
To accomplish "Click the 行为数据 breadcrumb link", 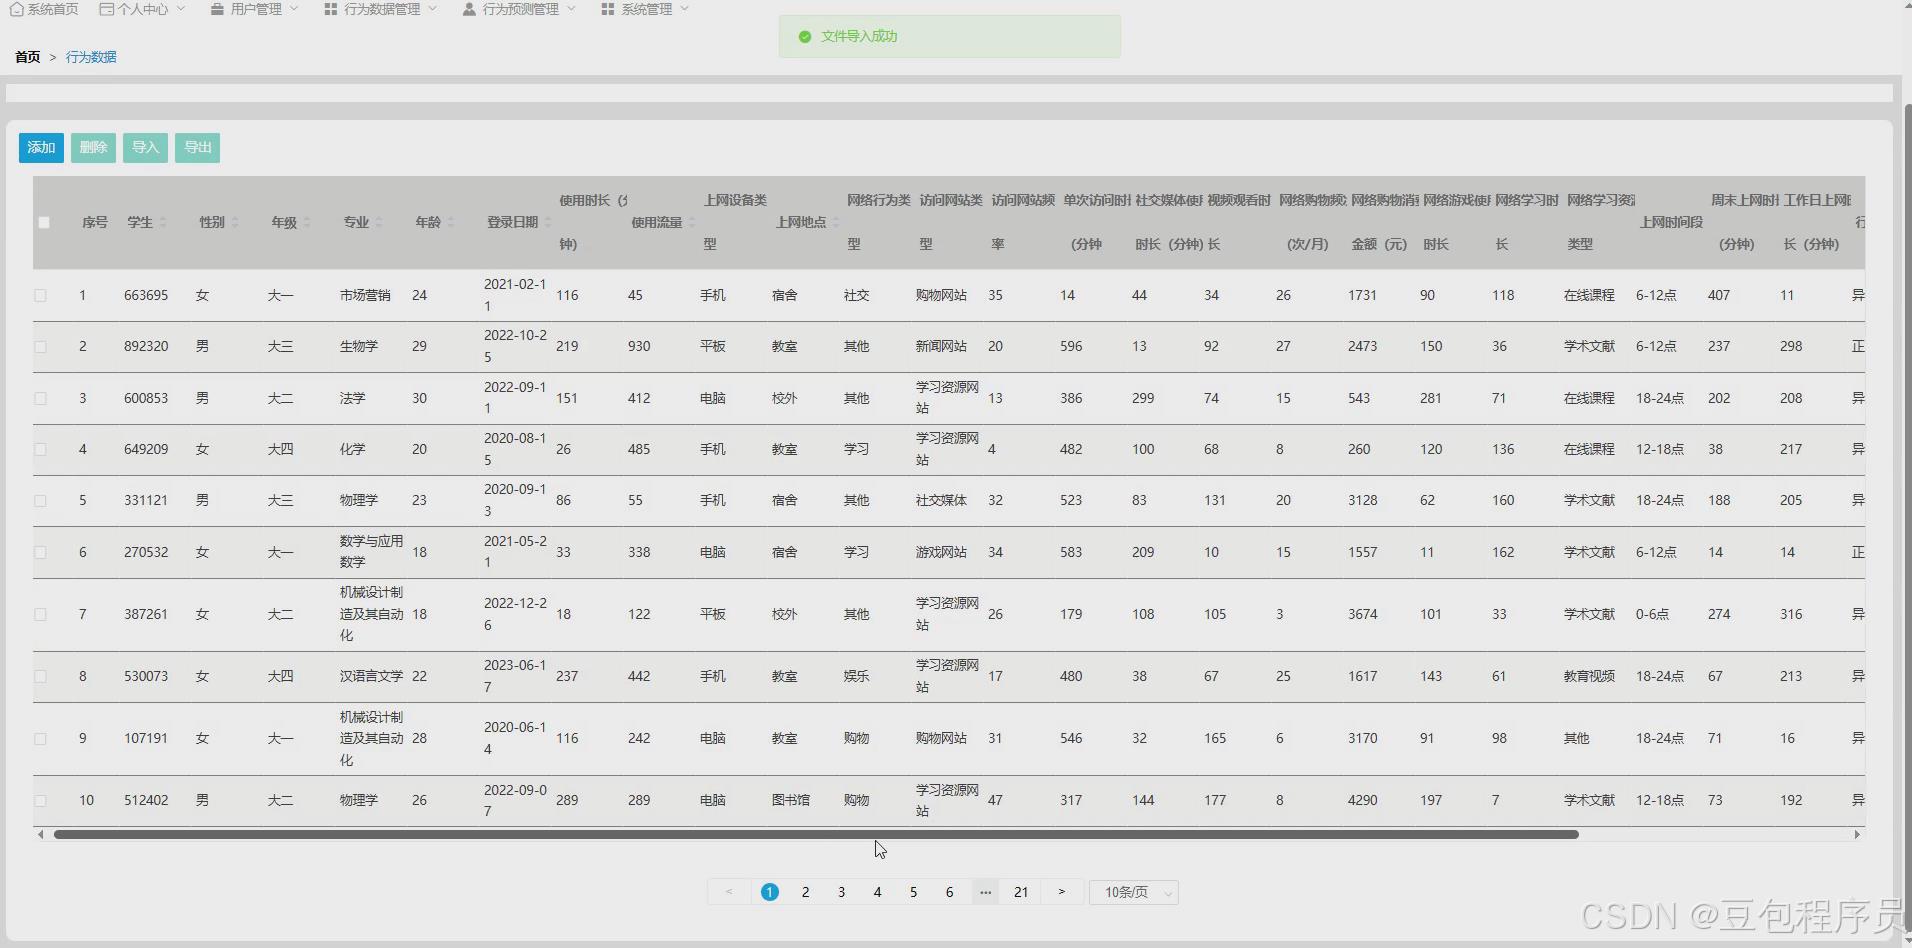I will click(x=91, y=57).
